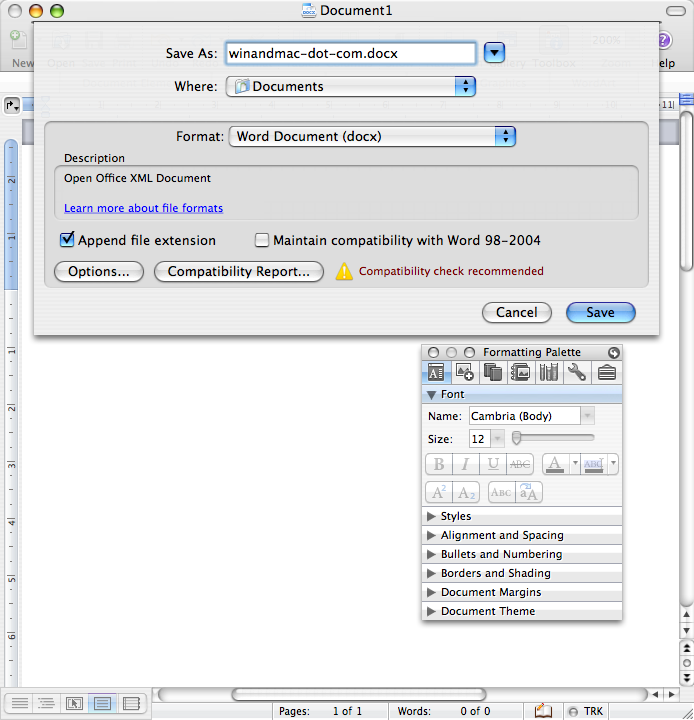Follow Learn more about file formats link

[x=143, y=208]
